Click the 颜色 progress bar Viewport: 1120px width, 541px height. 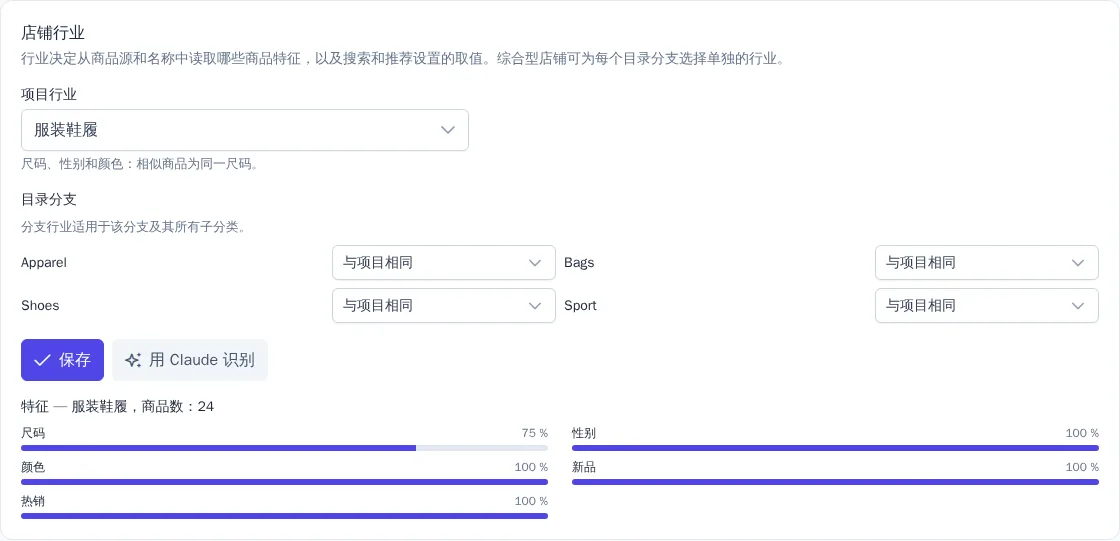284,482
